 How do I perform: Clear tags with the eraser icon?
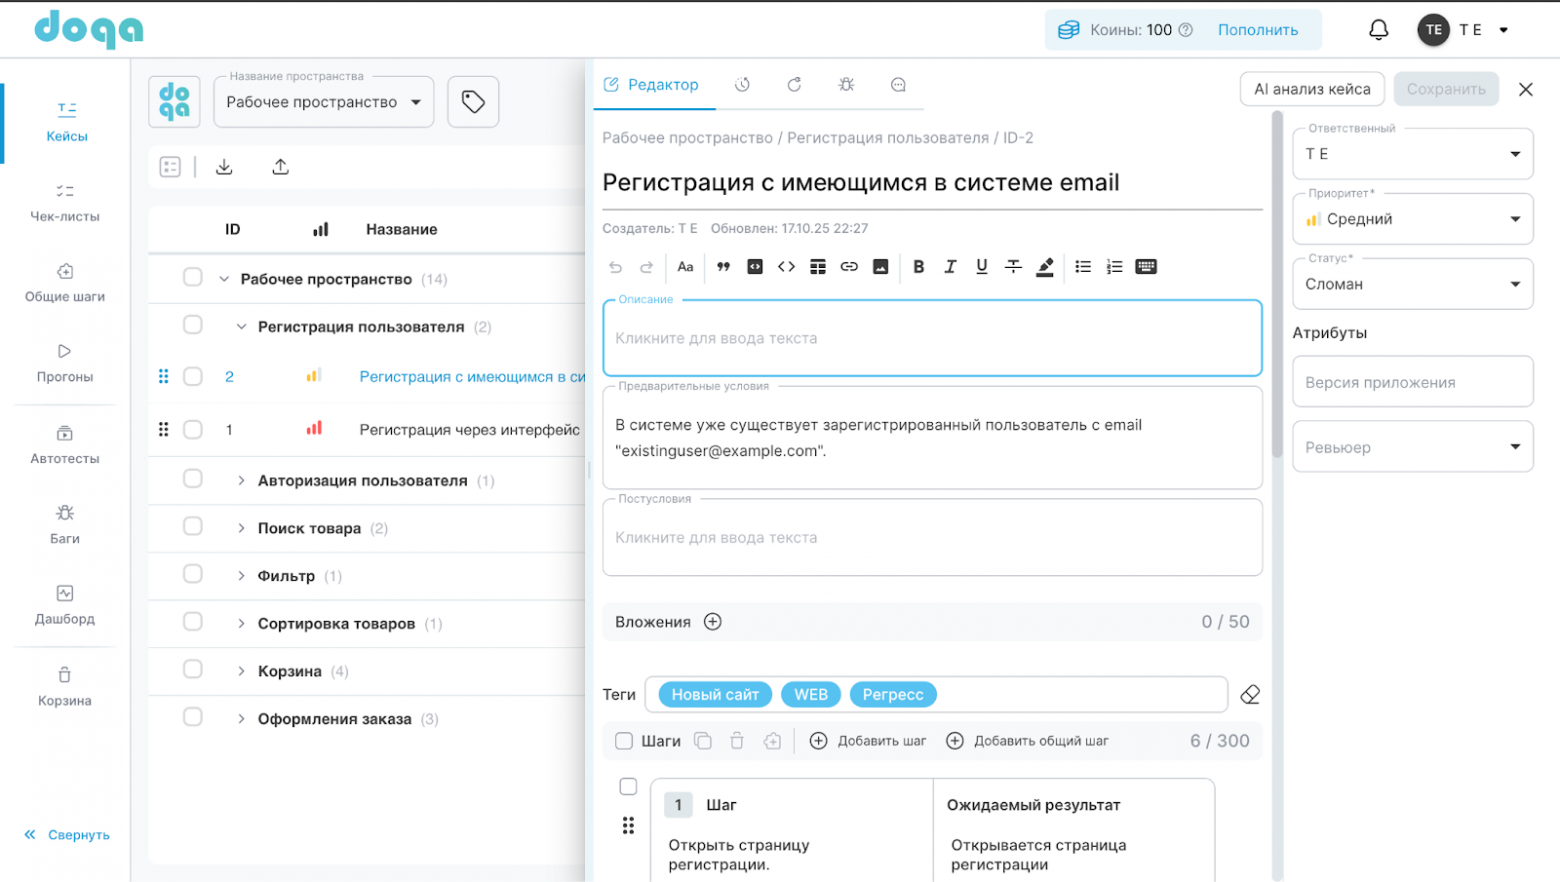[x=1250, y=695]
